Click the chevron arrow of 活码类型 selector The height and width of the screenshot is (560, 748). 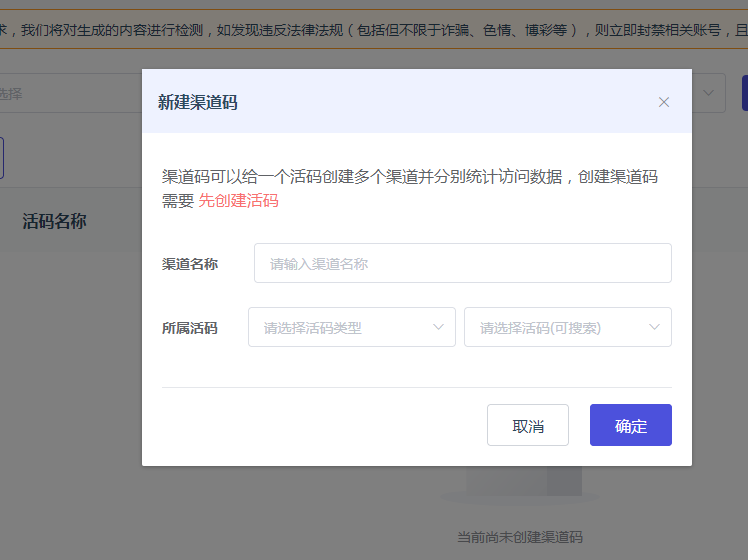[x=438, y=327]
